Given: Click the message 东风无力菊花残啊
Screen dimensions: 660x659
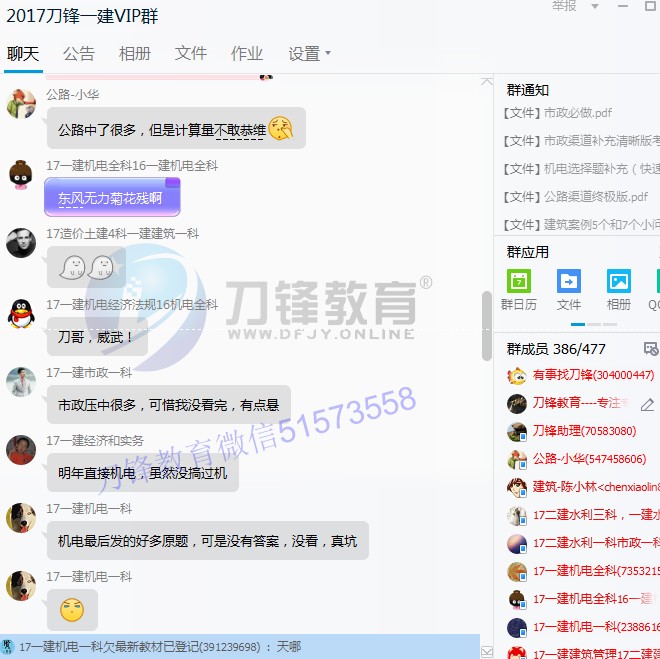Looking at the screenshot, I should pos(112,197).
